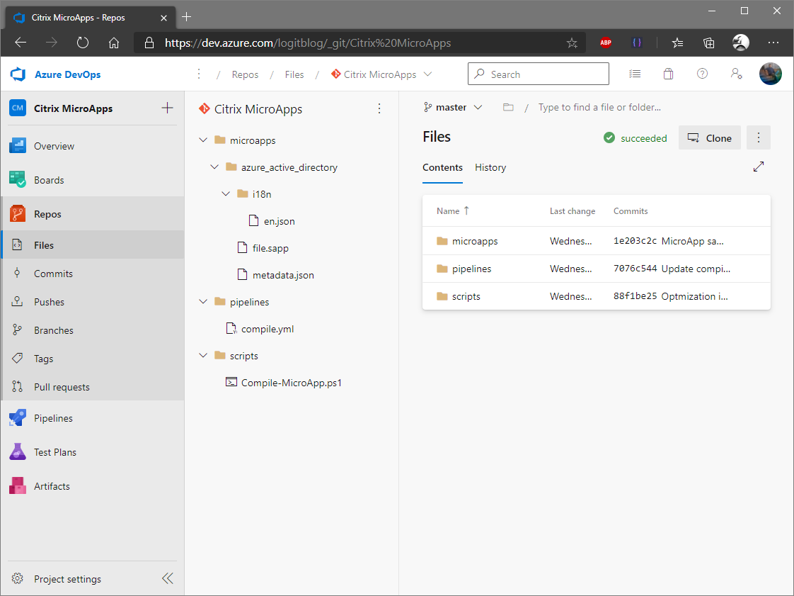
Task: Select Pull requests in Repos submenu
Action: 92,386
